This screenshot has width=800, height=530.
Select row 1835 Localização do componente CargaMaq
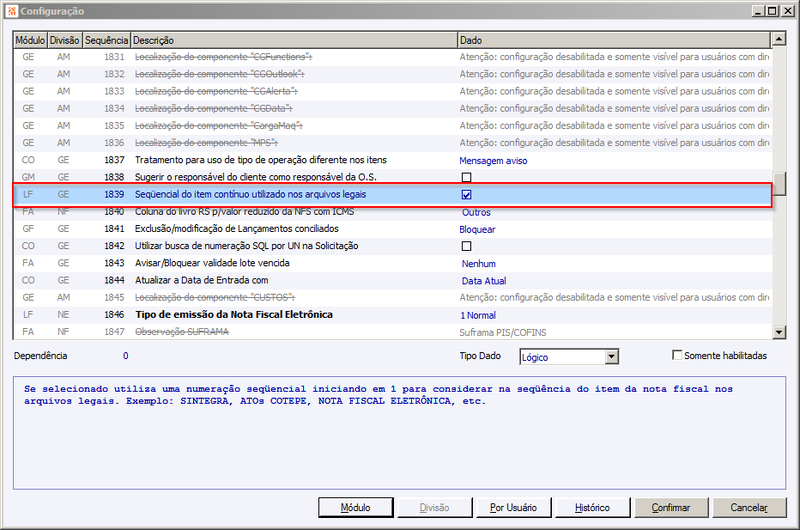(x=392, y=126)
